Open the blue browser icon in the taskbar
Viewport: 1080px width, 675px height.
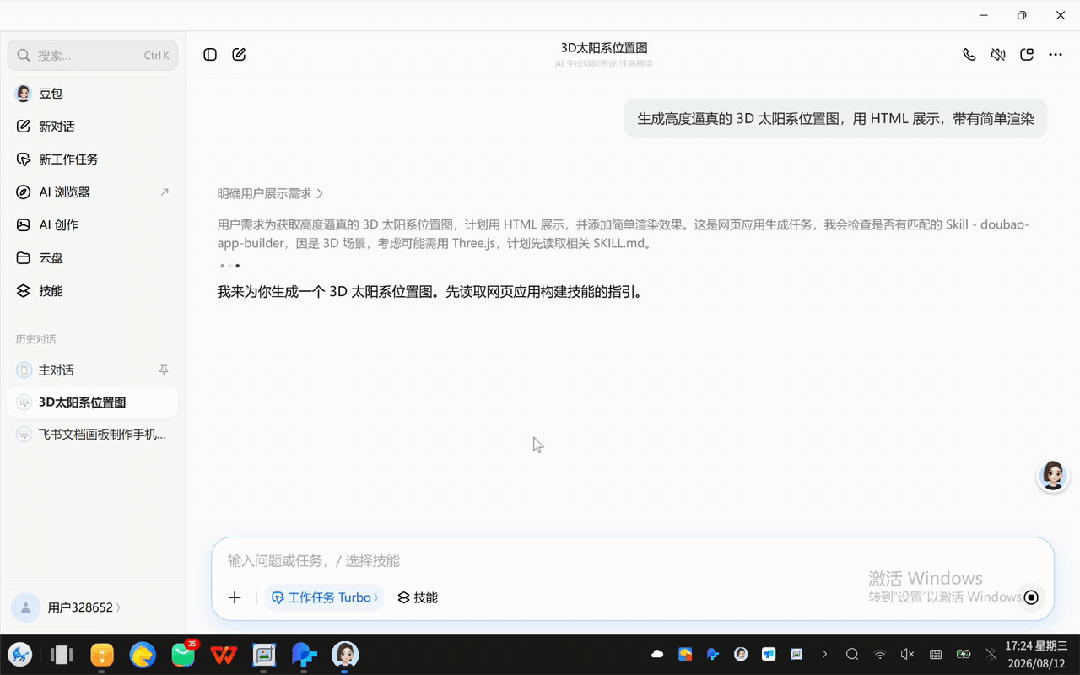click(x=143, y=654)
